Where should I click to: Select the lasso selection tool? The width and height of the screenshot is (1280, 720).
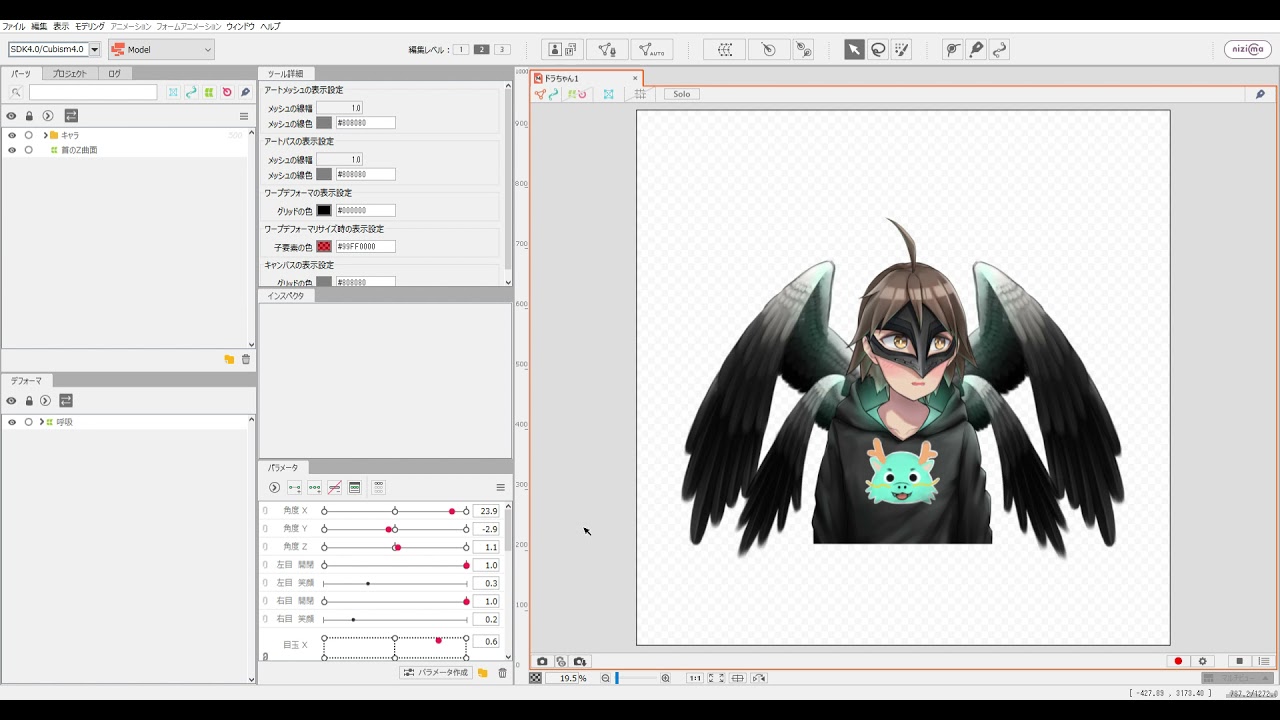878,49
